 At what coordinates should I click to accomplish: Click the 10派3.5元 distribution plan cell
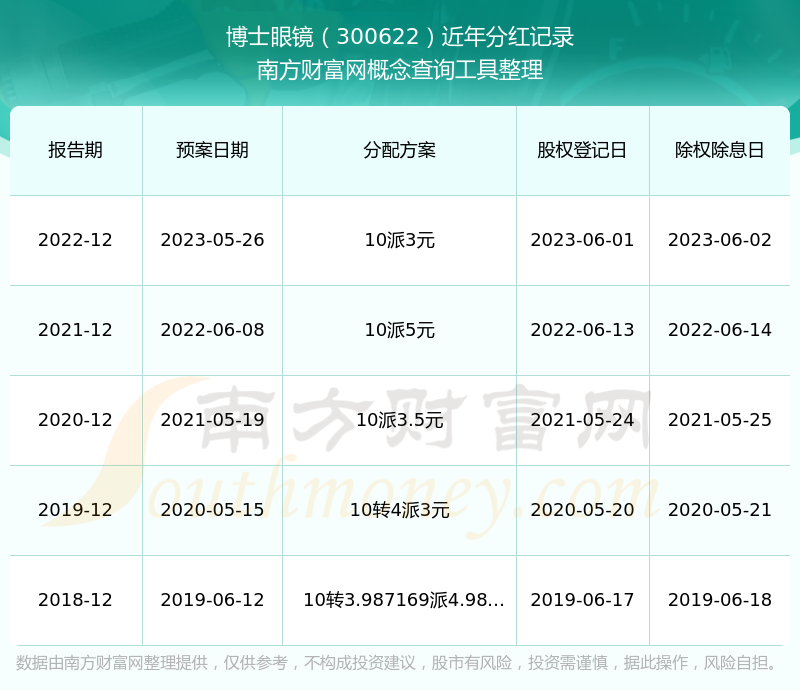(x=399, y=420)
